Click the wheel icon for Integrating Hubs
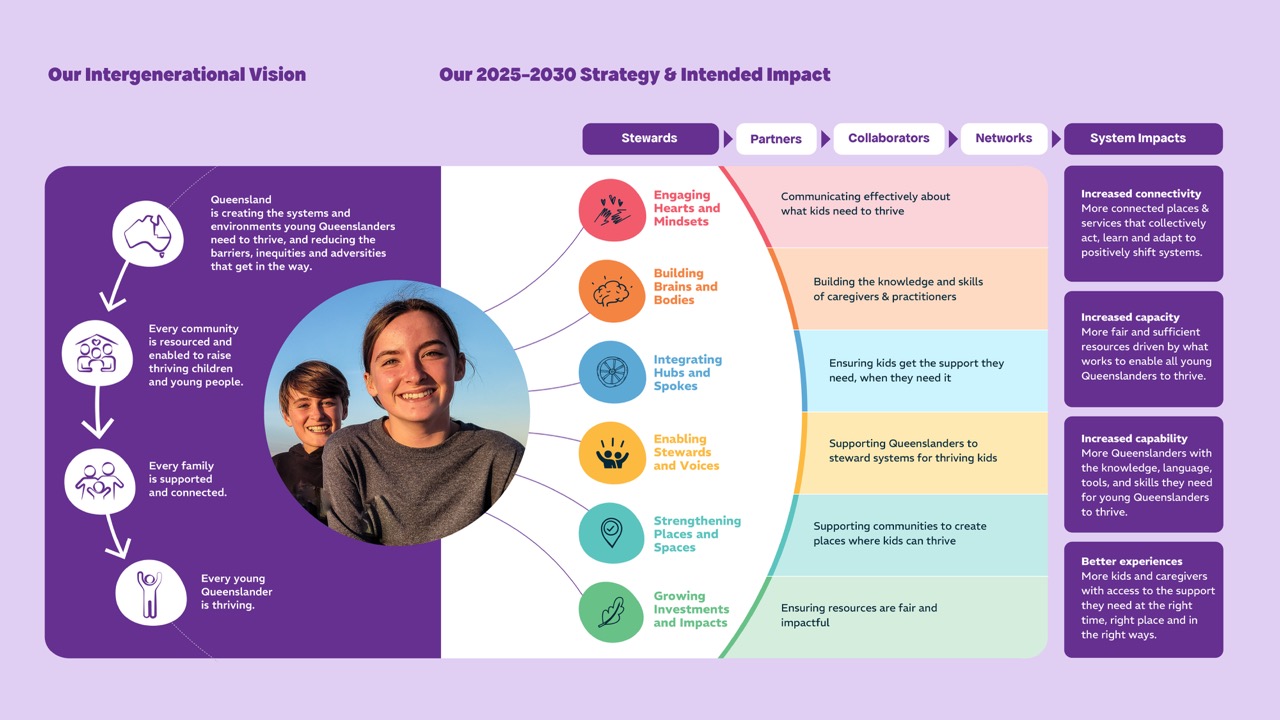 pyautogui.click(x=612, y=372)
